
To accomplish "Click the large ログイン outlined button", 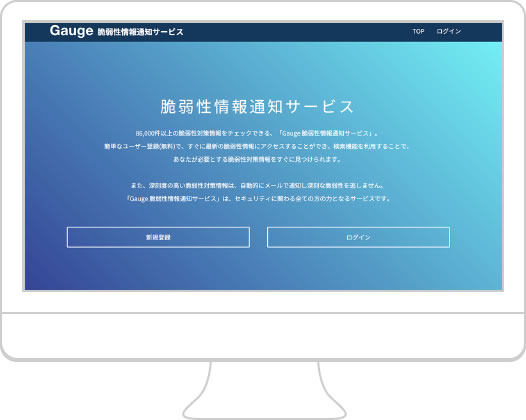I will tap(358, 237).
